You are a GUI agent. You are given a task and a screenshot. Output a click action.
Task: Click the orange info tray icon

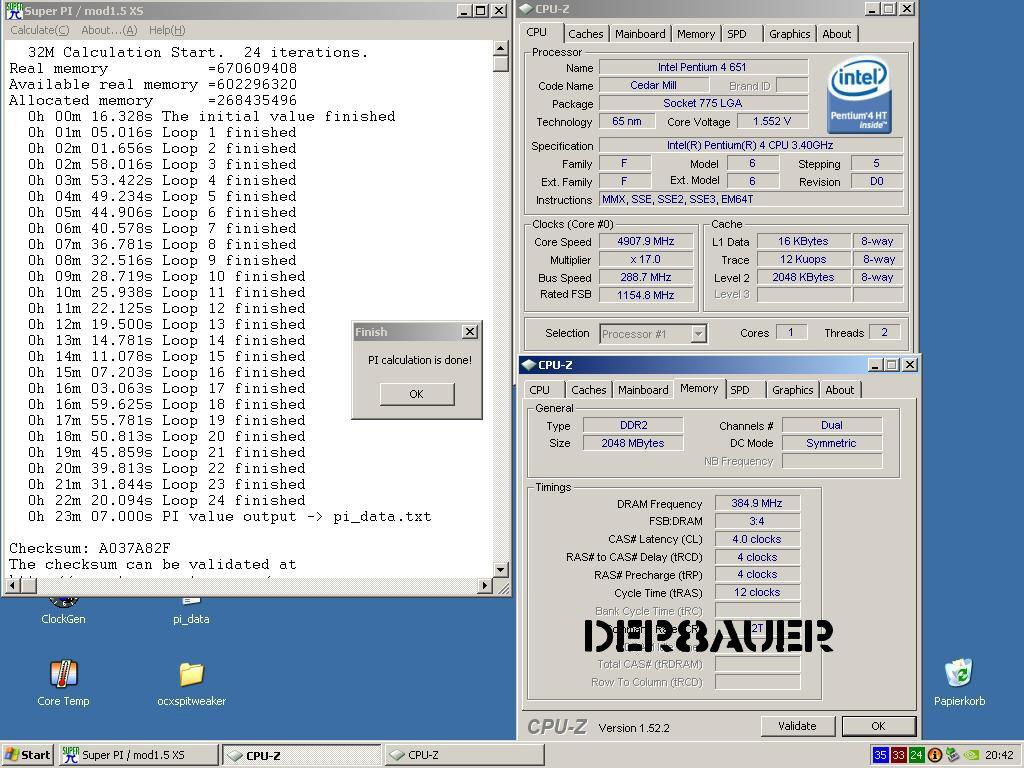tap(935, 755)
